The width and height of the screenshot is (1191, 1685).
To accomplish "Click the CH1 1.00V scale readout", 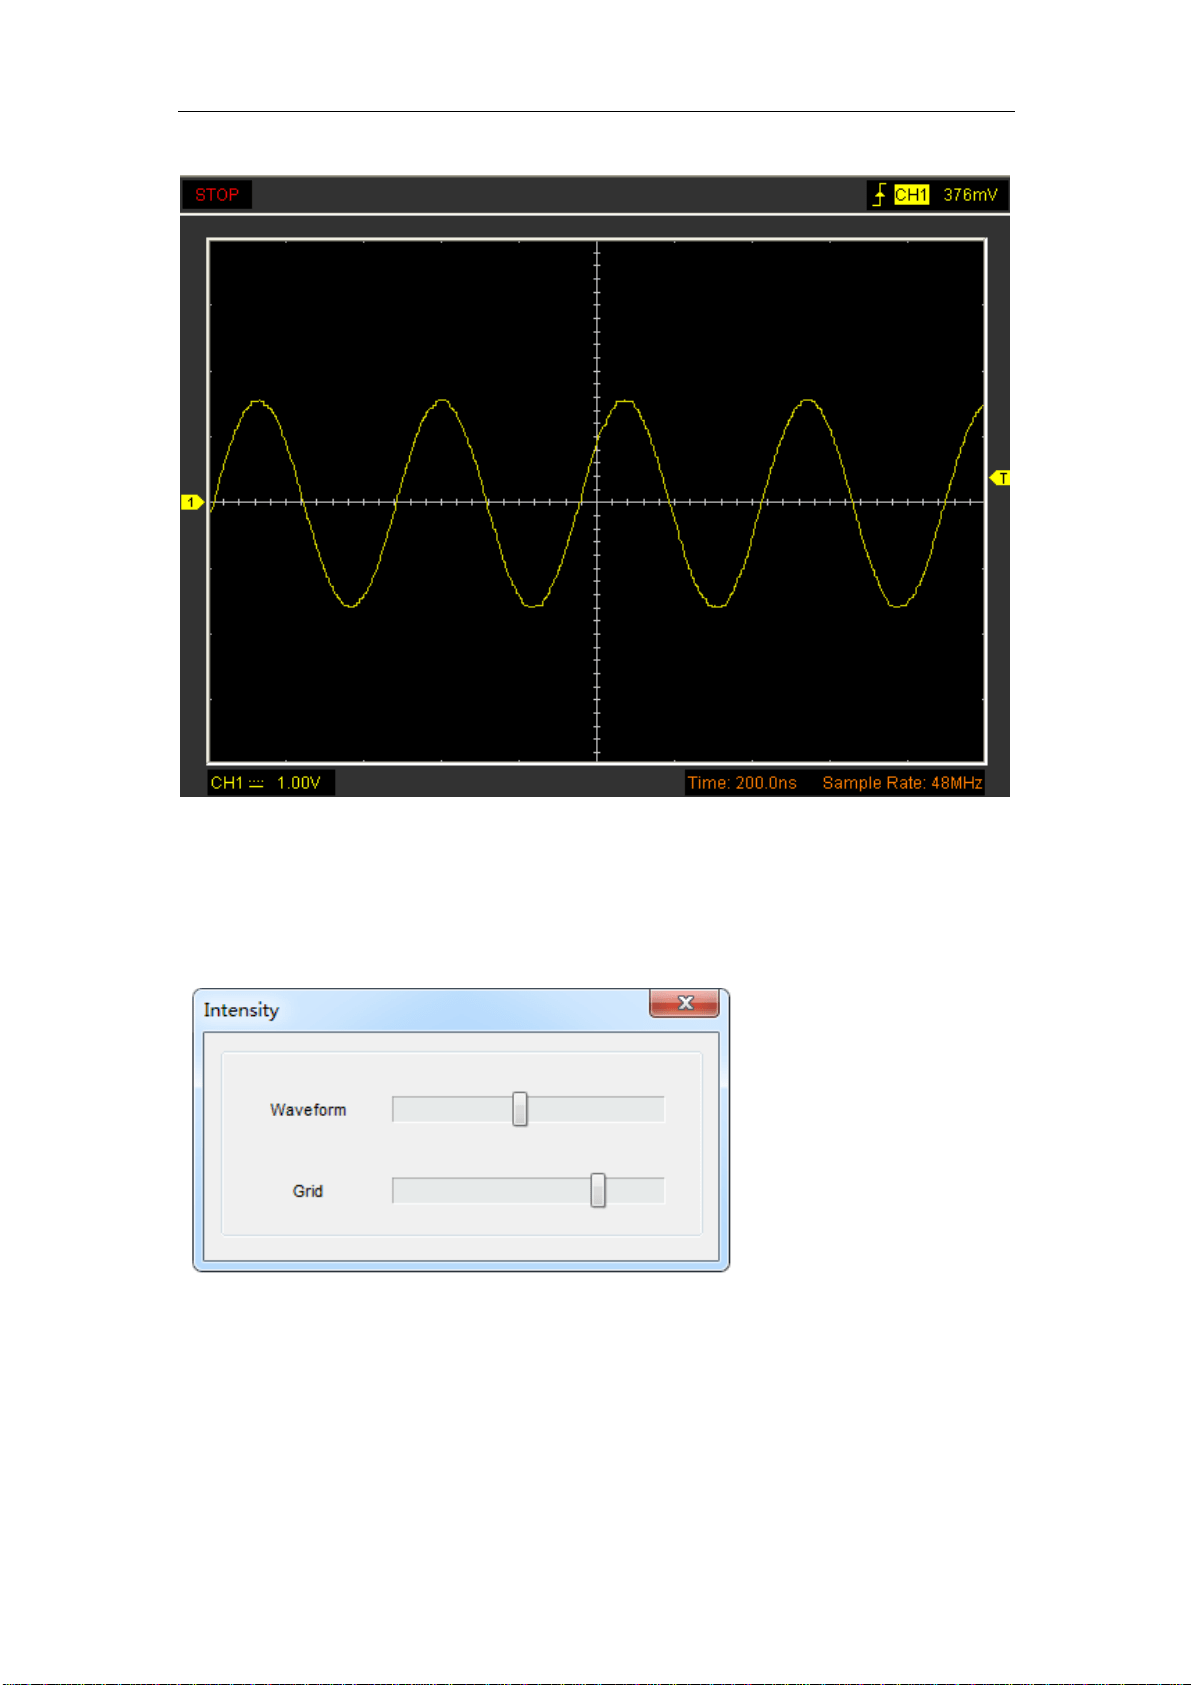I will (x=271, y=783).
